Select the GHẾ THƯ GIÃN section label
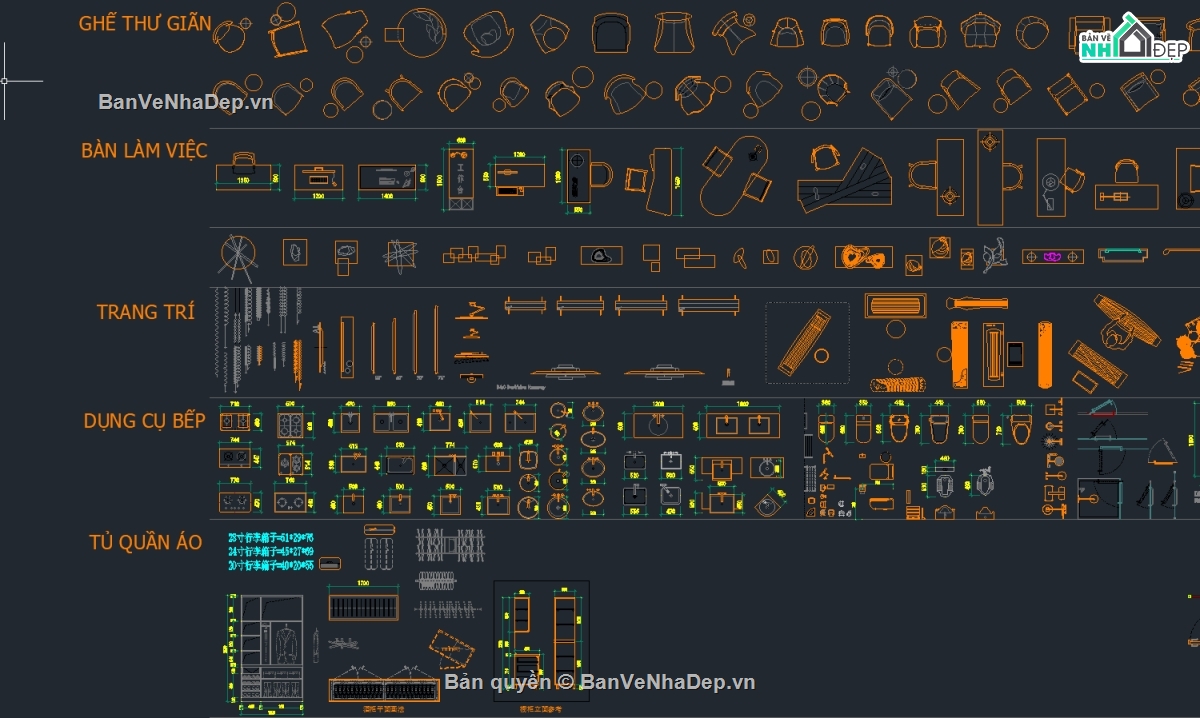 coord(144,23)
